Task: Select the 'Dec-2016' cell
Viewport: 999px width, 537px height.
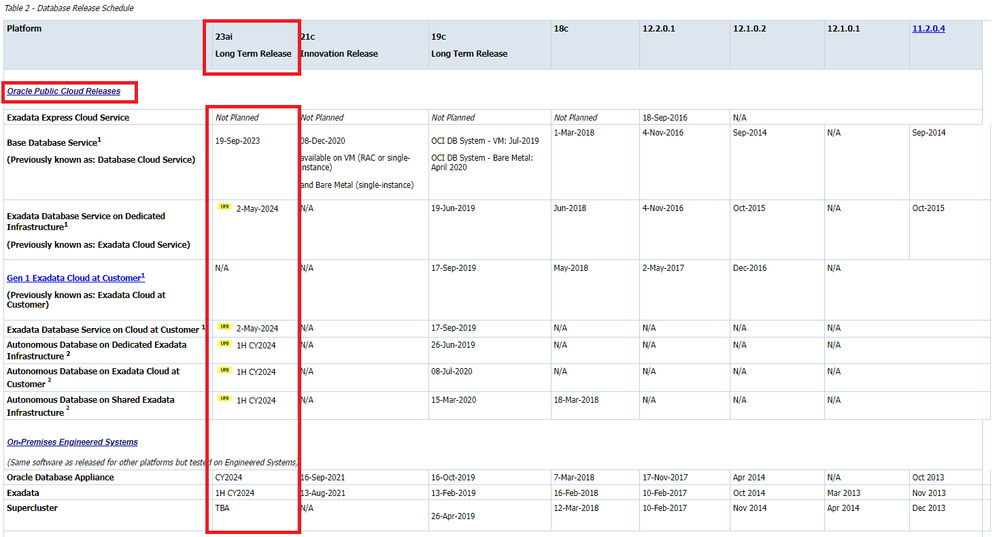Action: [749, 268]
